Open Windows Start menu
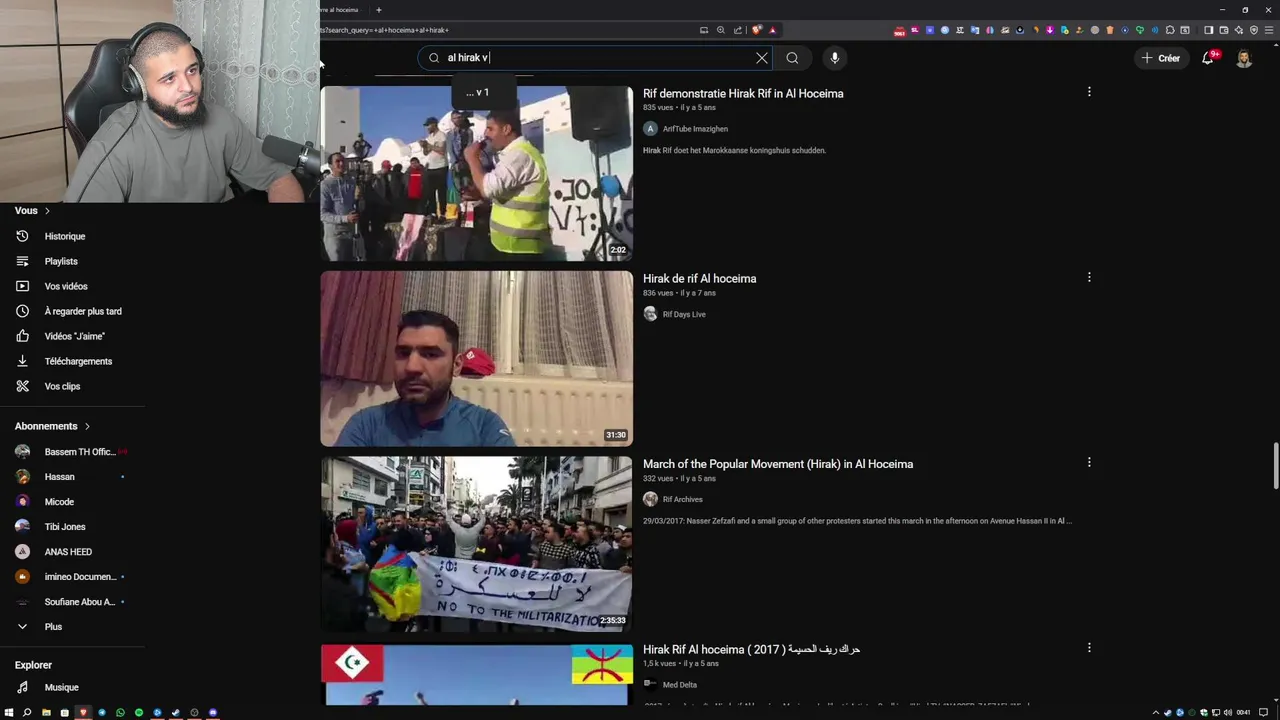The height and width of the screenshot is (720, 1280). click(9, 712)
